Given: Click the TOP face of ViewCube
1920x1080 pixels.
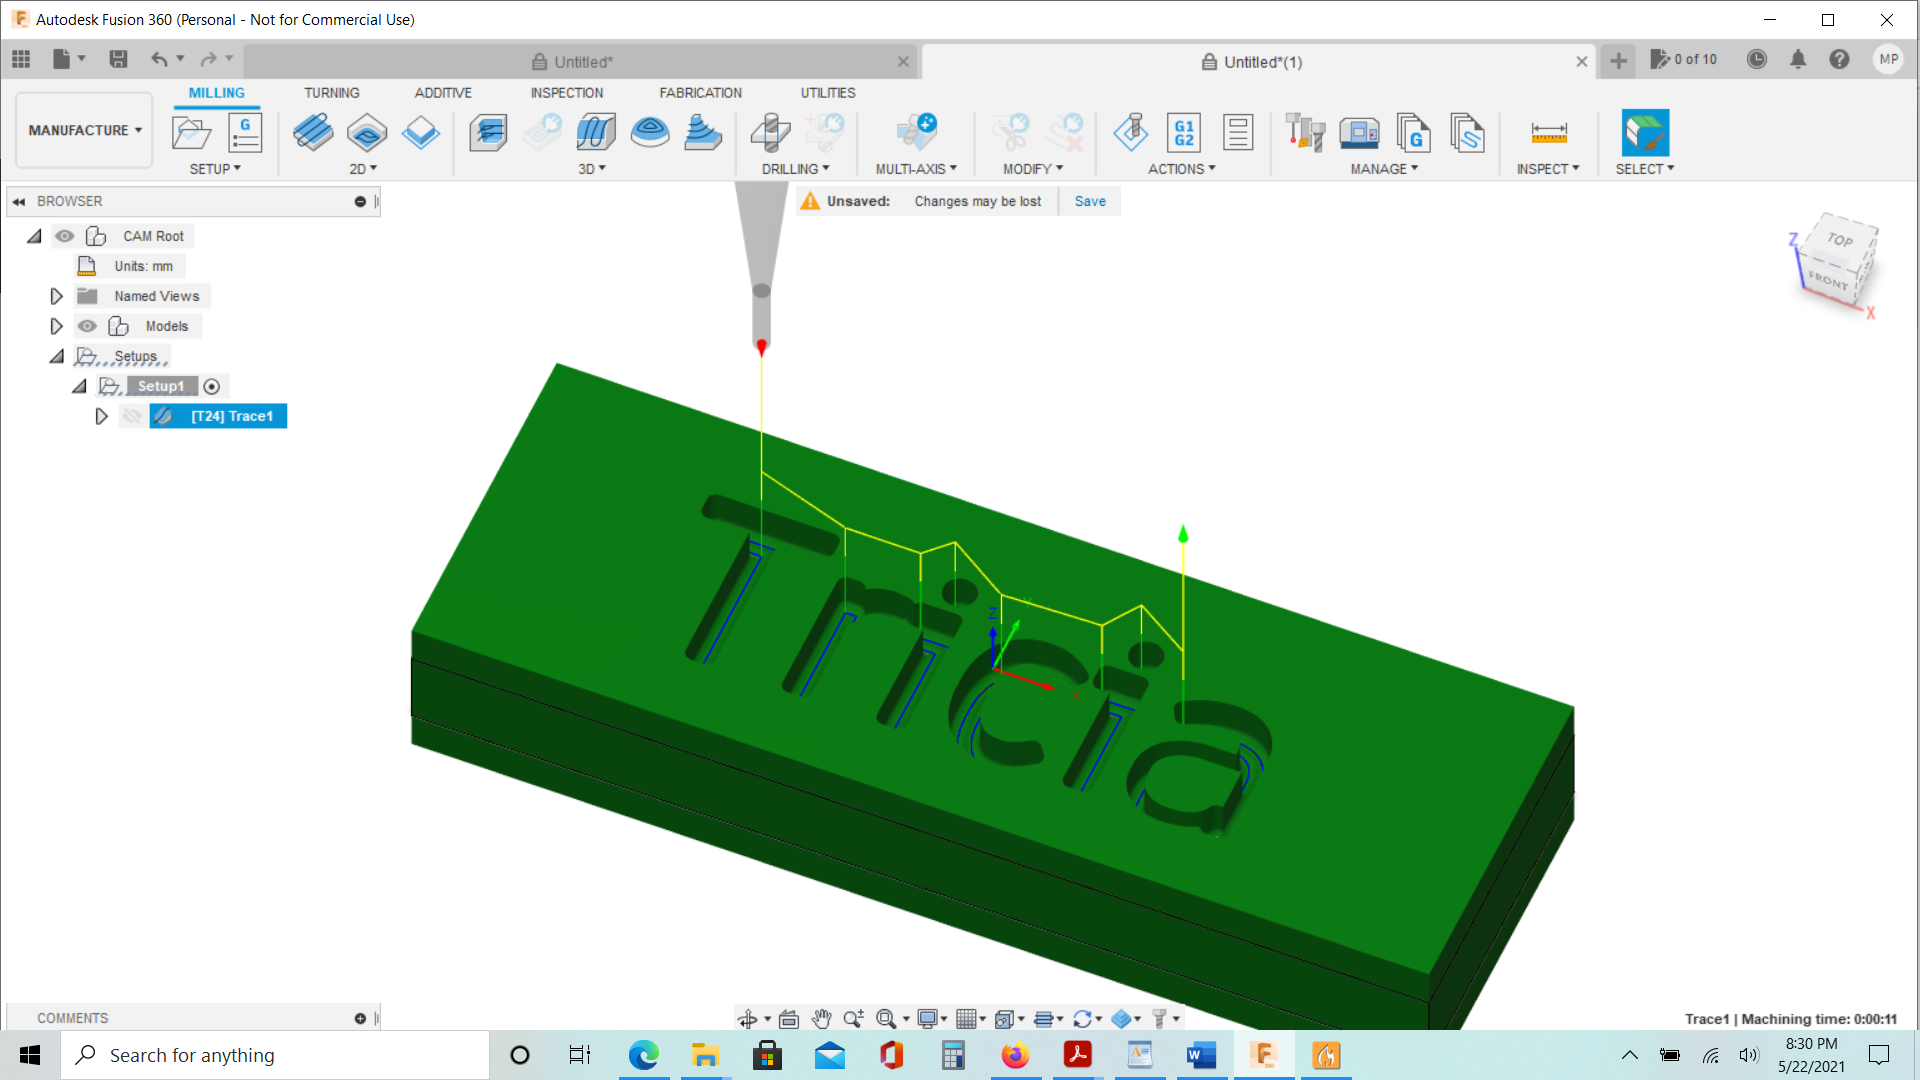Looking at the screenshot, I should click(1840, 238).
